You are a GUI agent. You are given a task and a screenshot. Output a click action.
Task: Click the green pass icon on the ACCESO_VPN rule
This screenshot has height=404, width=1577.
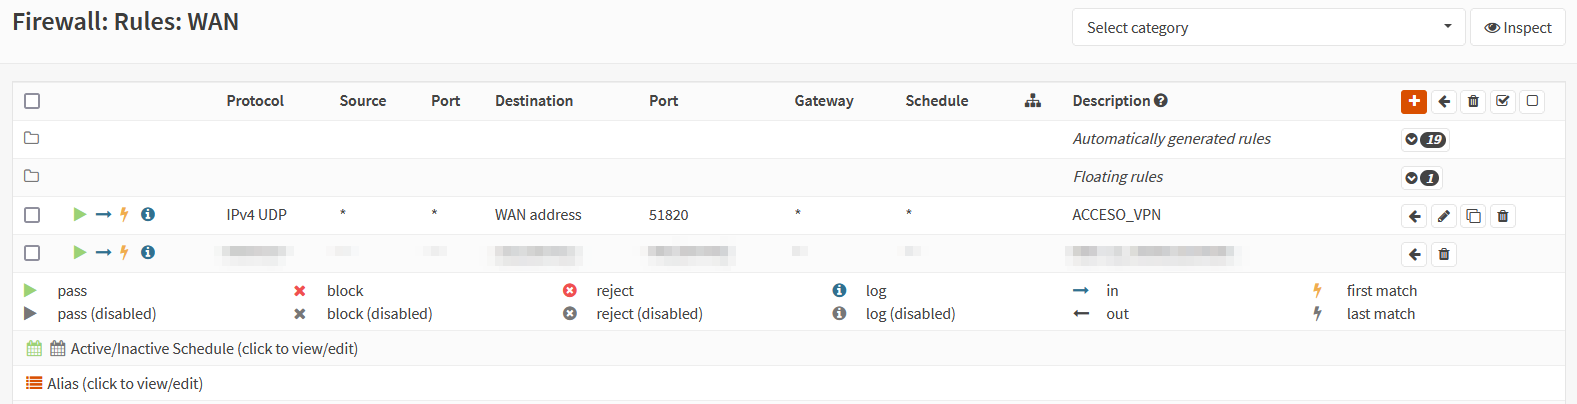80,214
